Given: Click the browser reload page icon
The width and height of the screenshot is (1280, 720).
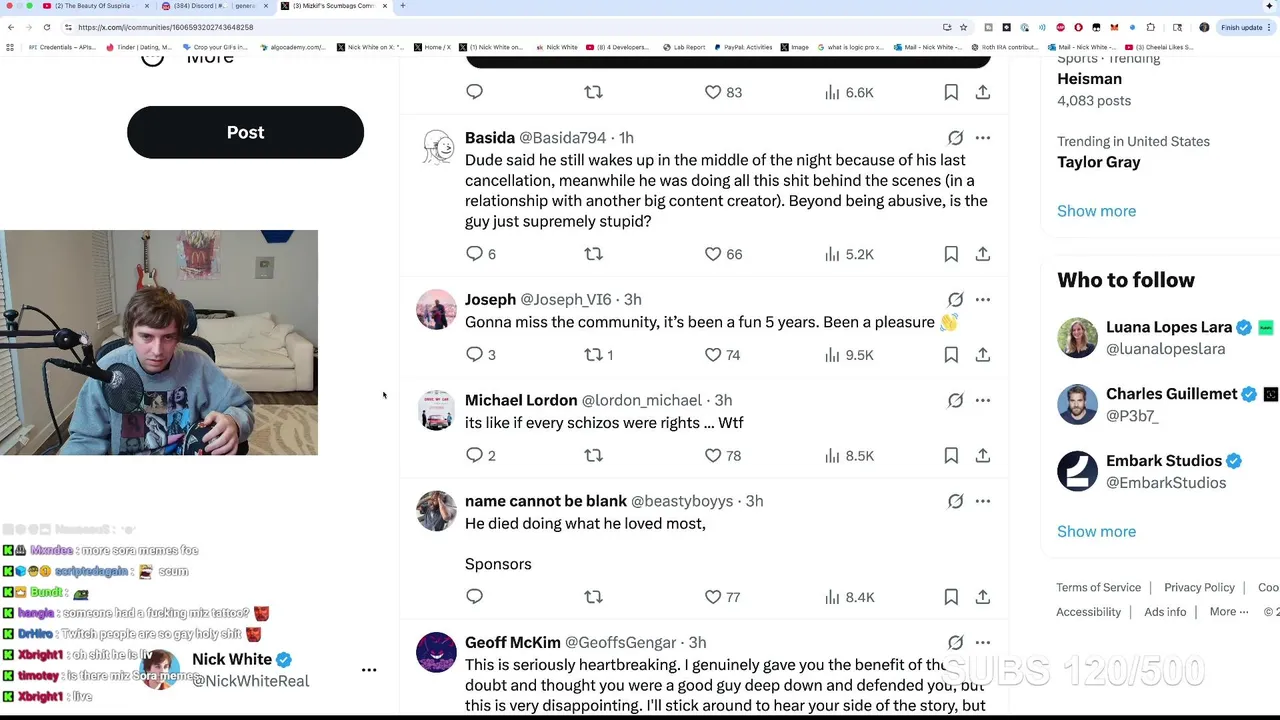Looking at the screenshot, I should point(47,27).
